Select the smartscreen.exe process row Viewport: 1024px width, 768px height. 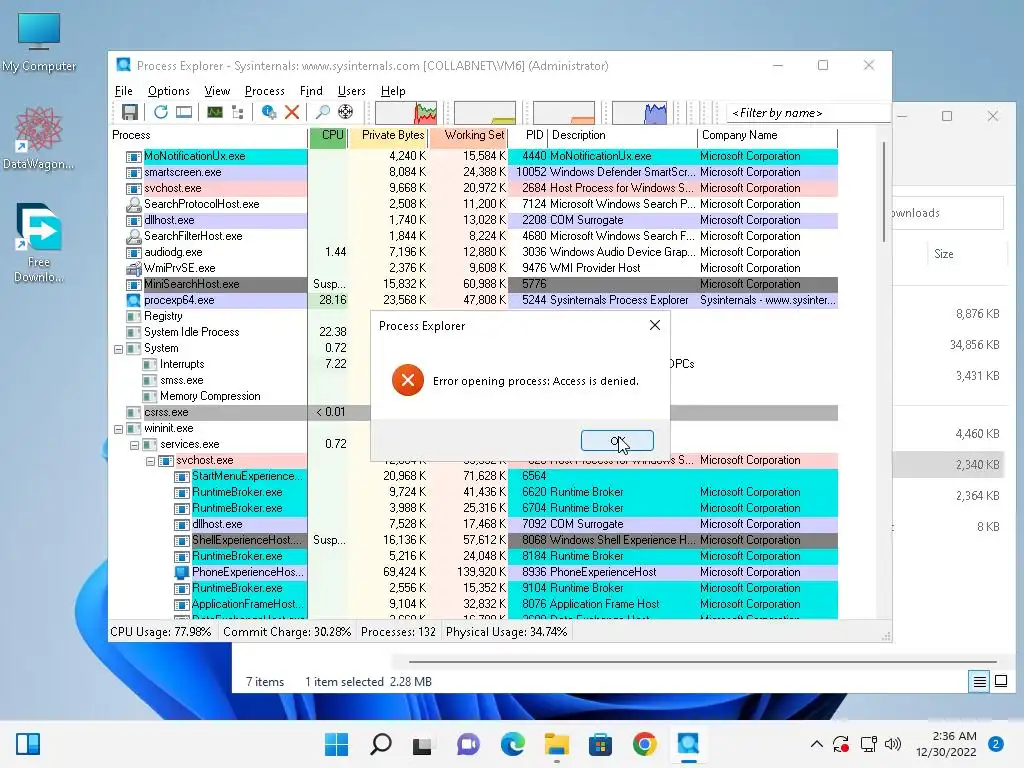coord(475,172)
